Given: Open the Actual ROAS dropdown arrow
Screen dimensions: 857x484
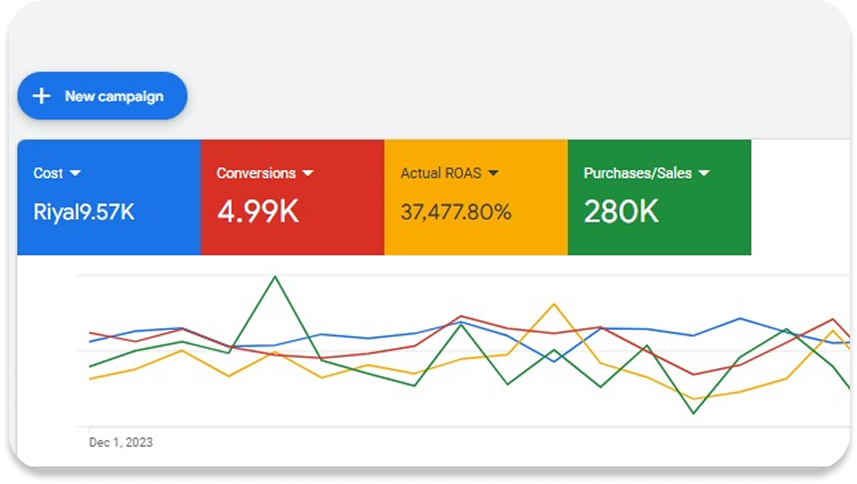Looking at the screenshot, I should 493,173.
